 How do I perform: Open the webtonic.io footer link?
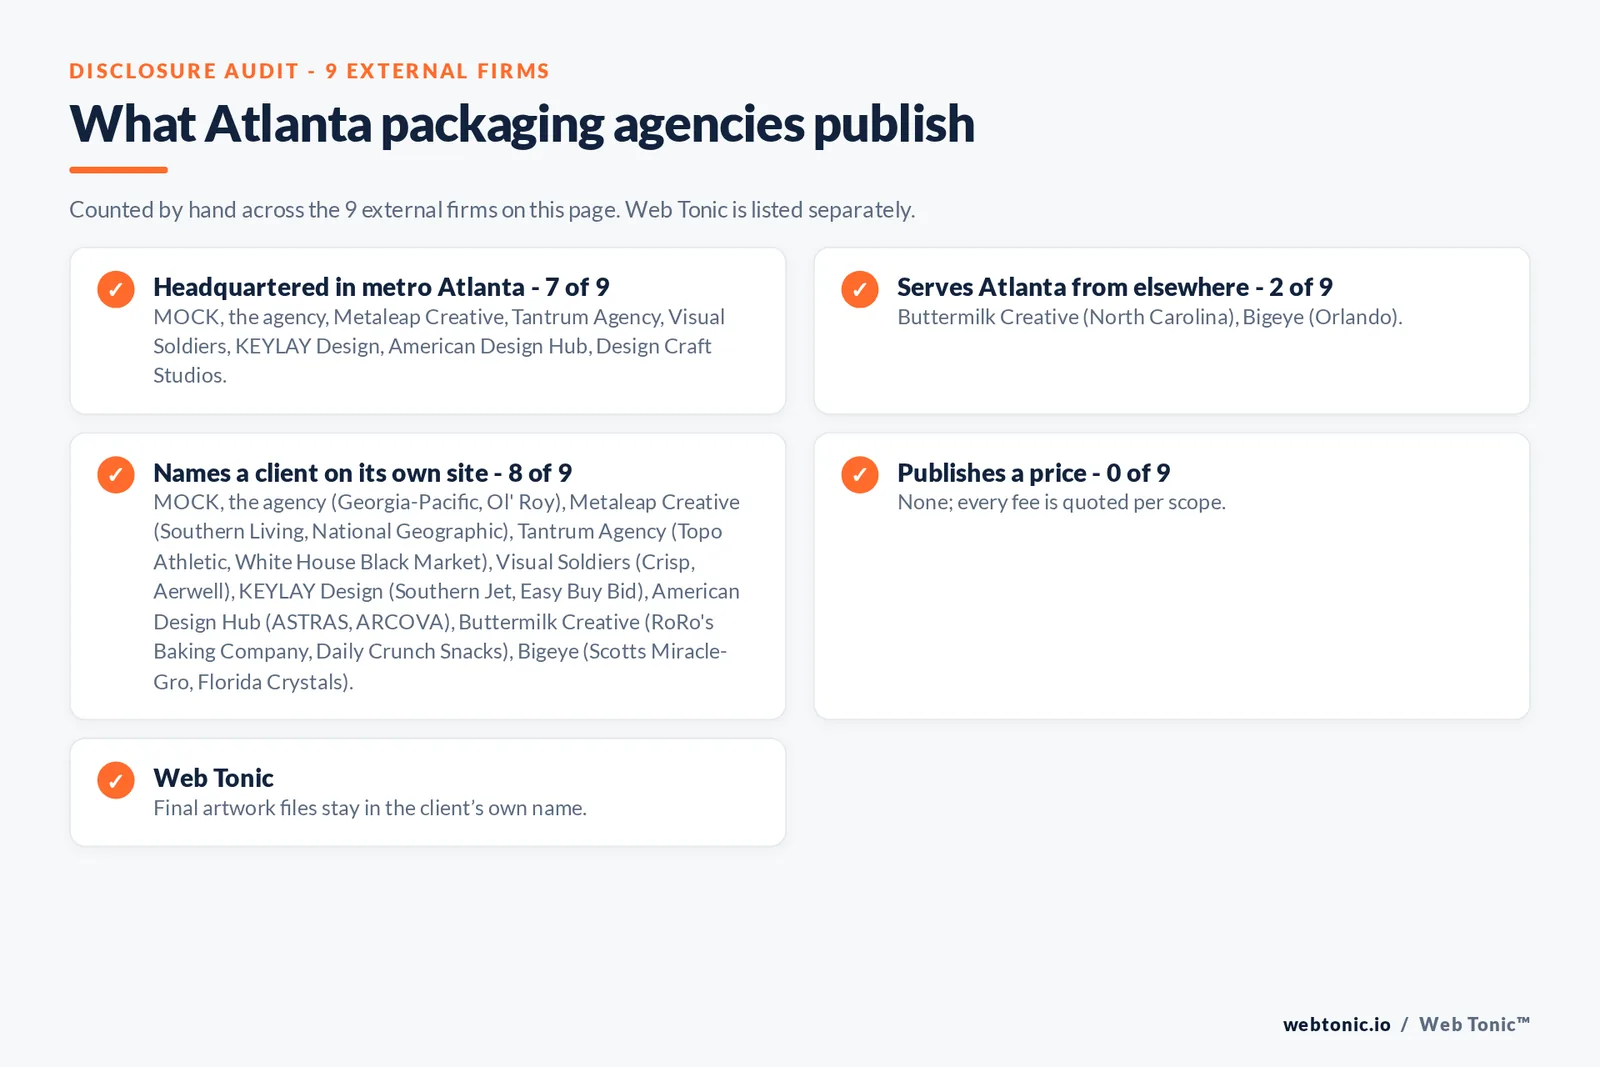[x=1337, y=1024]
